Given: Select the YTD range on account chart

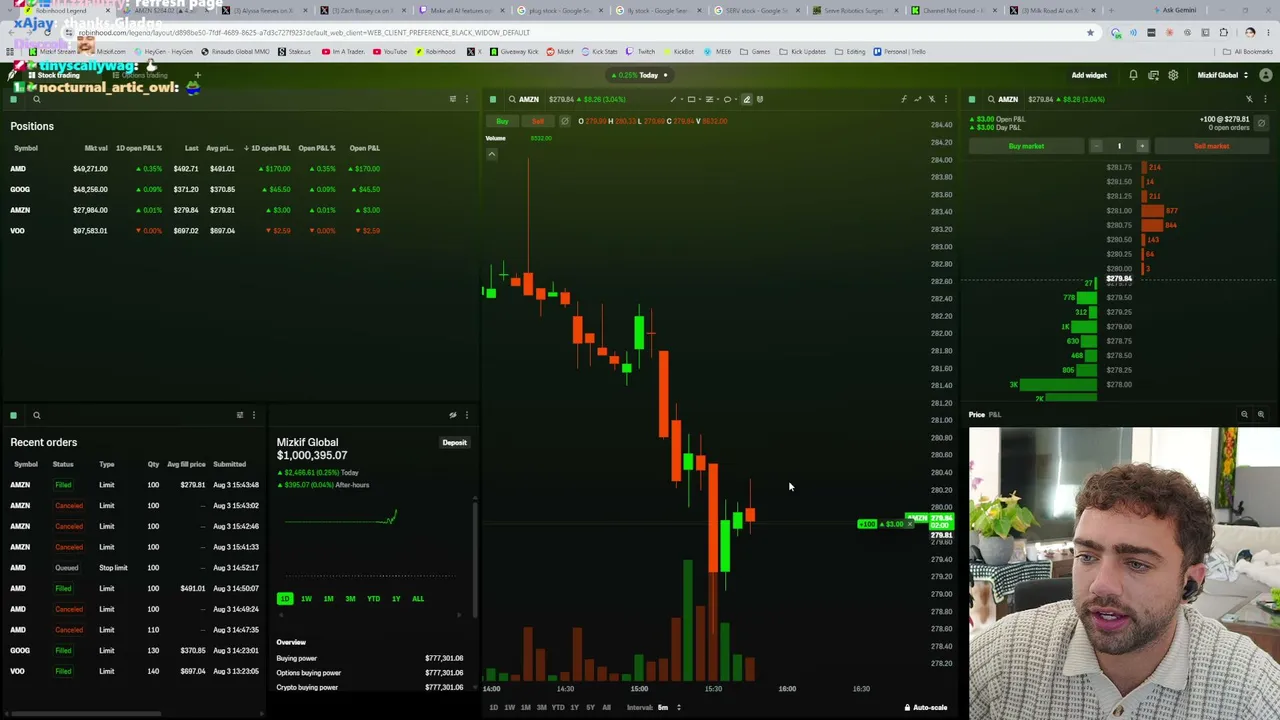Looking at the screenshot, I should click(373, 599).
